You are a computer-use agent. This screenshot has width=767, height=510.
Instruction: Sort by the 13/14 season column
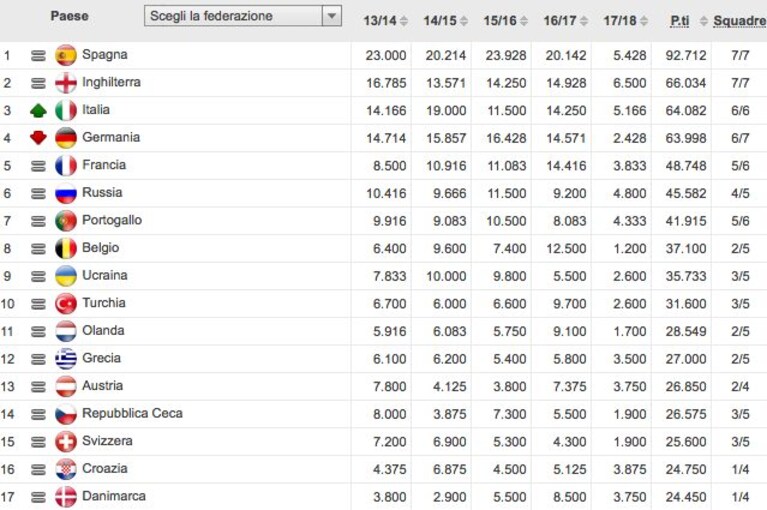[x=385, y=21]
